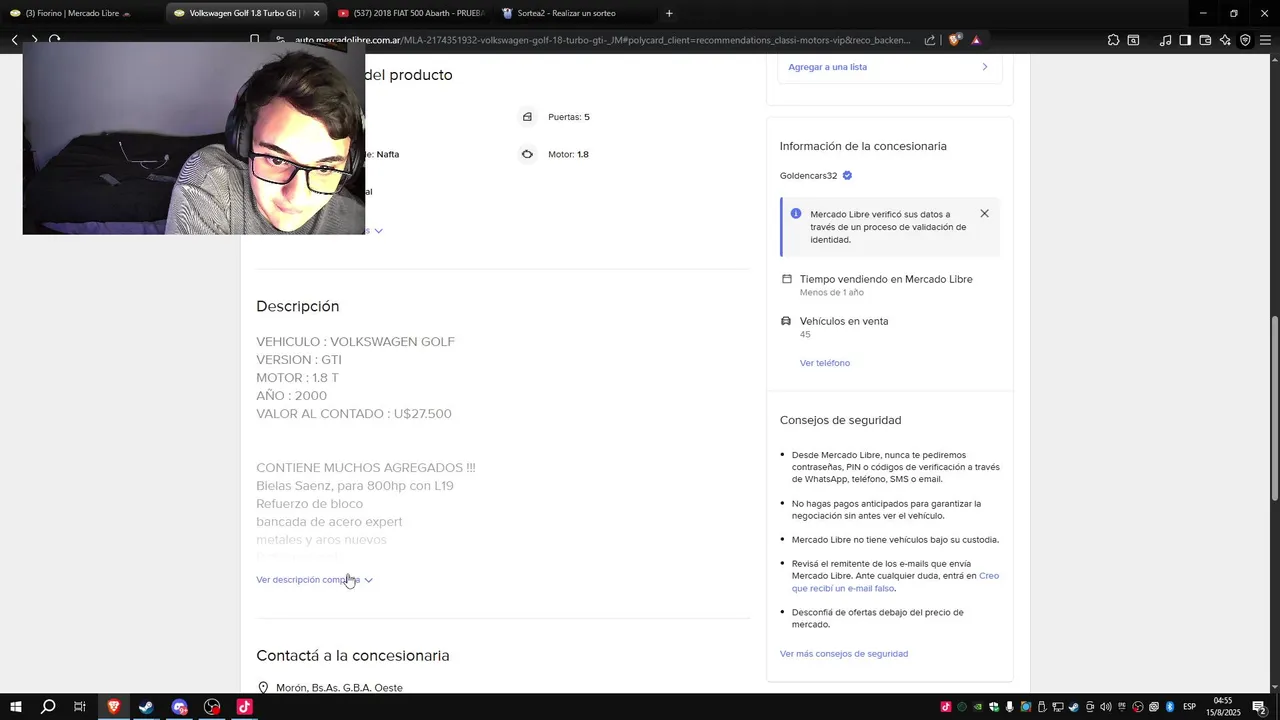The width and height of the screenshot is (1280, 720).
Task: Click the Goldencars32 seller name
Action: click(x=808, y=176)
